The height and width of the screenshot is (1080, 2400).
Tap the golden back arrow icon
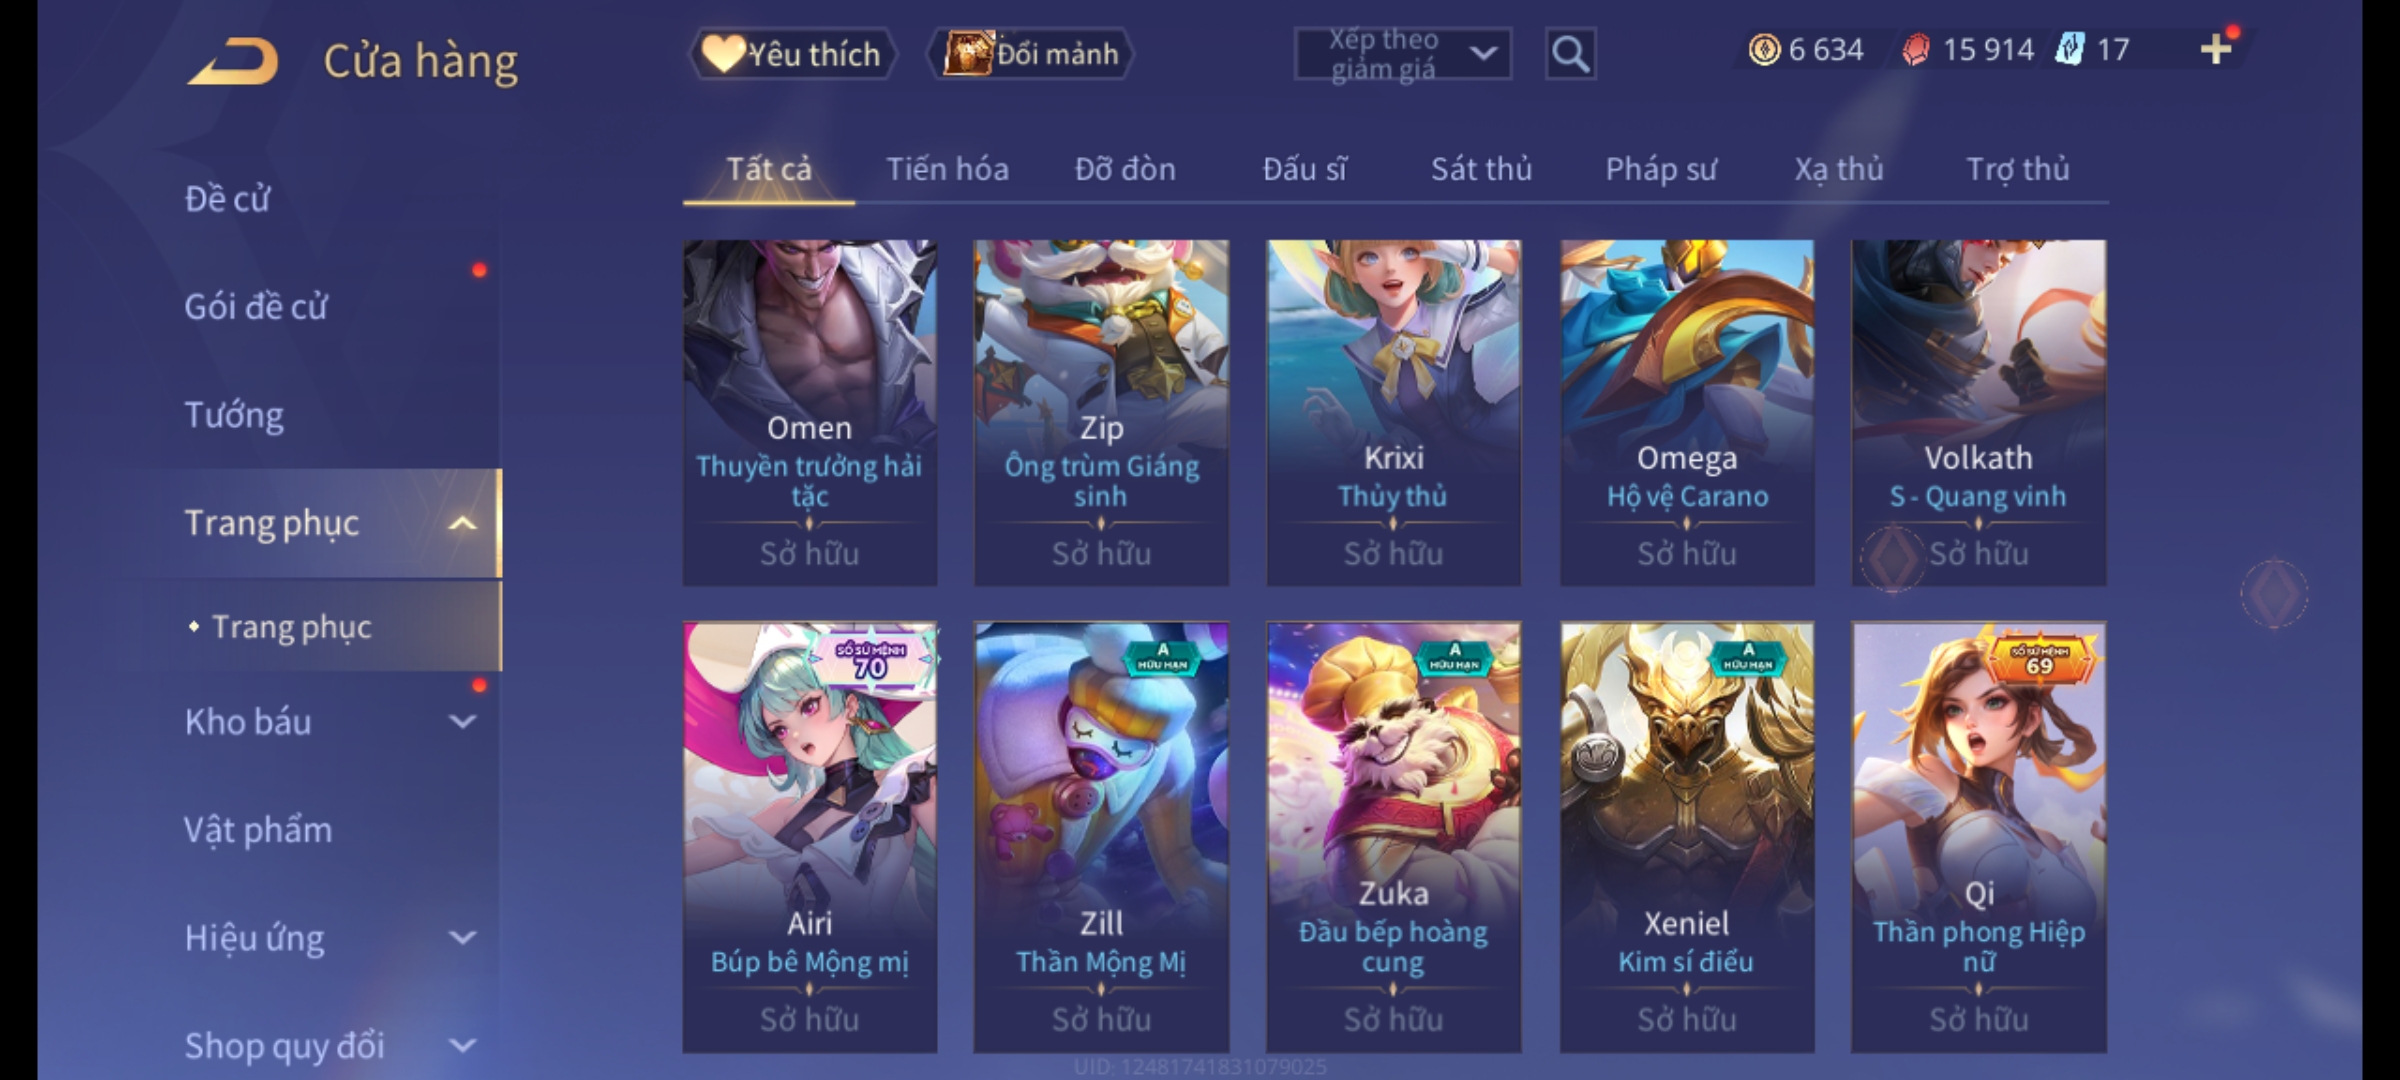pos(232,61)
